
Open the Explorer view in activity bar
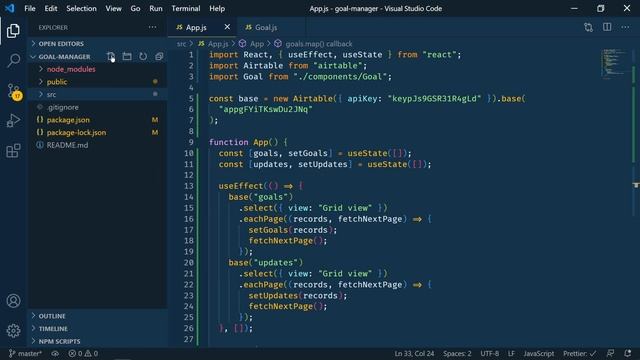(13, 31)
